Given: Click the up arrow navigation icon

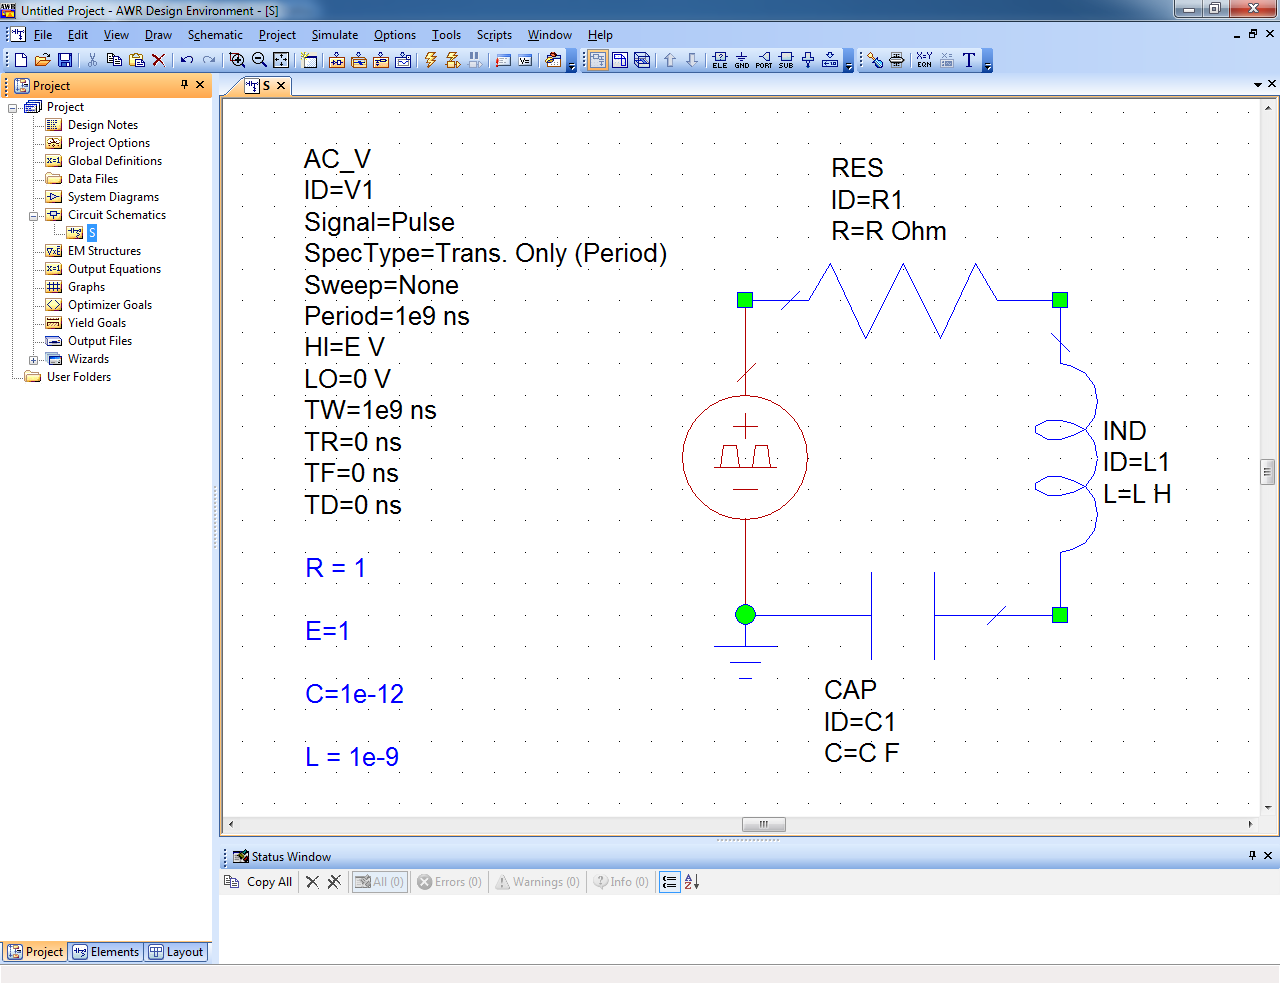Looking at the screenshot, I should click(x=670, y=60).
